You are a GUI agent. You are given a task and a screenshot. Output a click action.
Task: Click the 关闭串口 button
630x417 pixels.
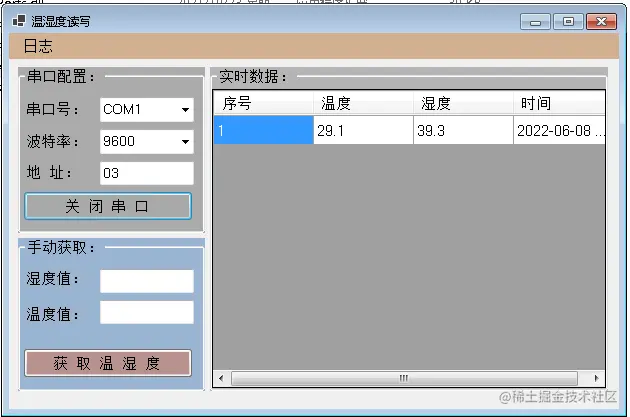(108, 206)
